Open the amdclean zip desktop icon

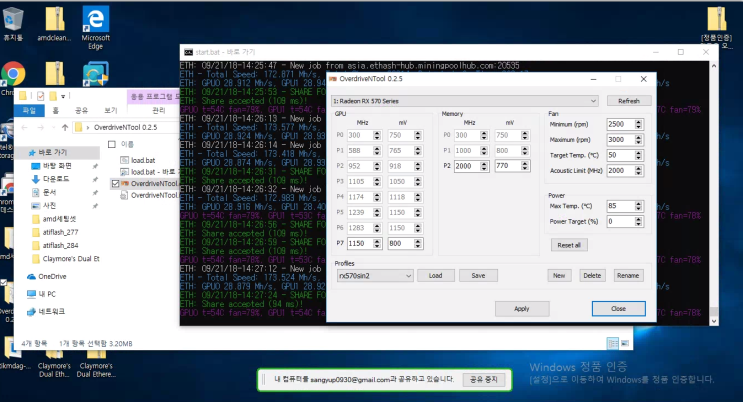point(54,24)
